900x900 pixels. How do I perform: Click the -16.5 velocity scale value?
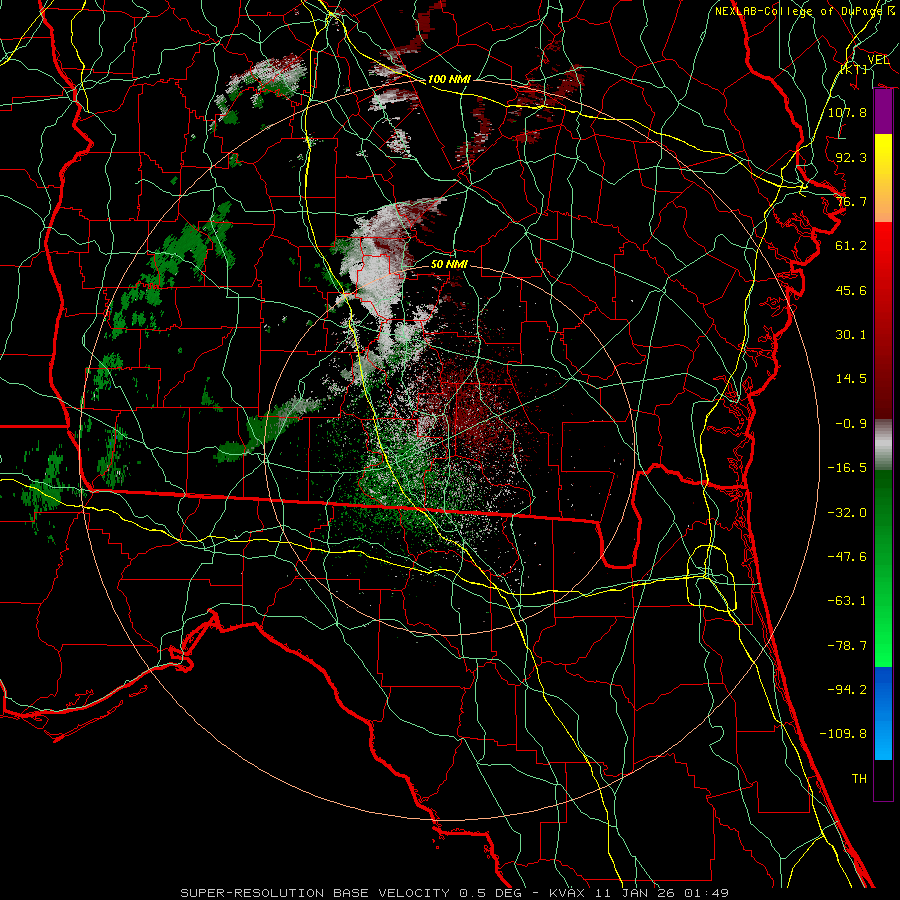click(847, 468)
